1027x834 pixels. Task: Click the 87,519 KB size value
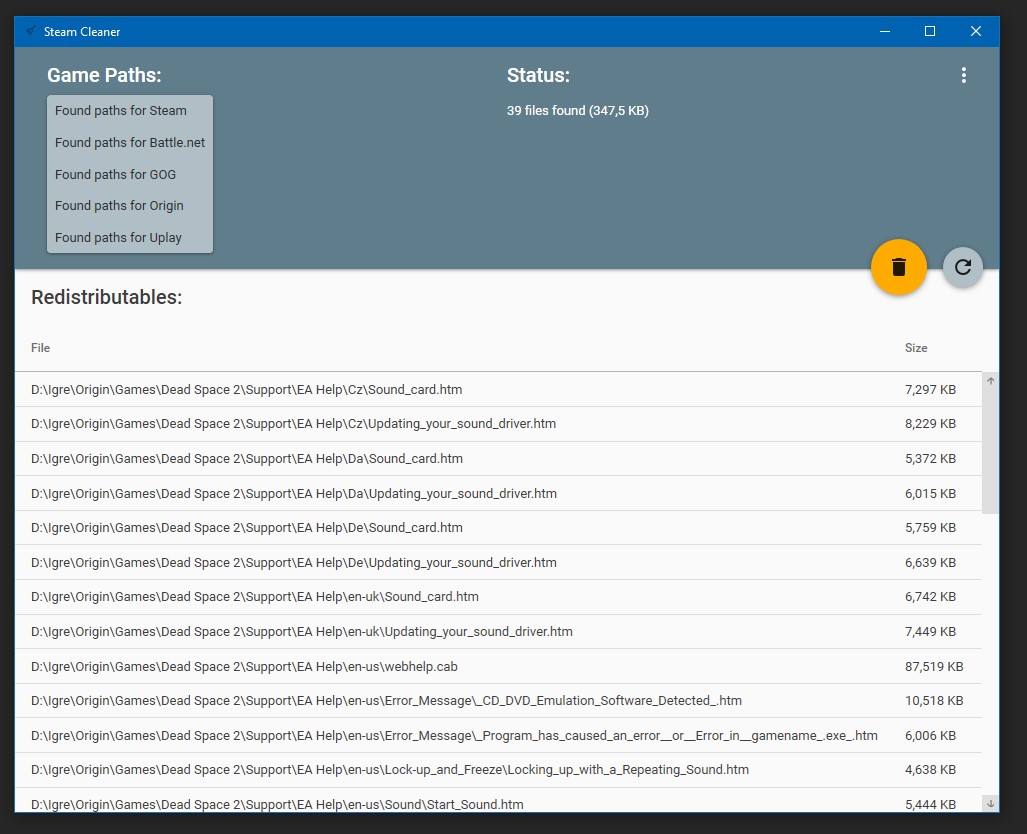click(934, 666)
